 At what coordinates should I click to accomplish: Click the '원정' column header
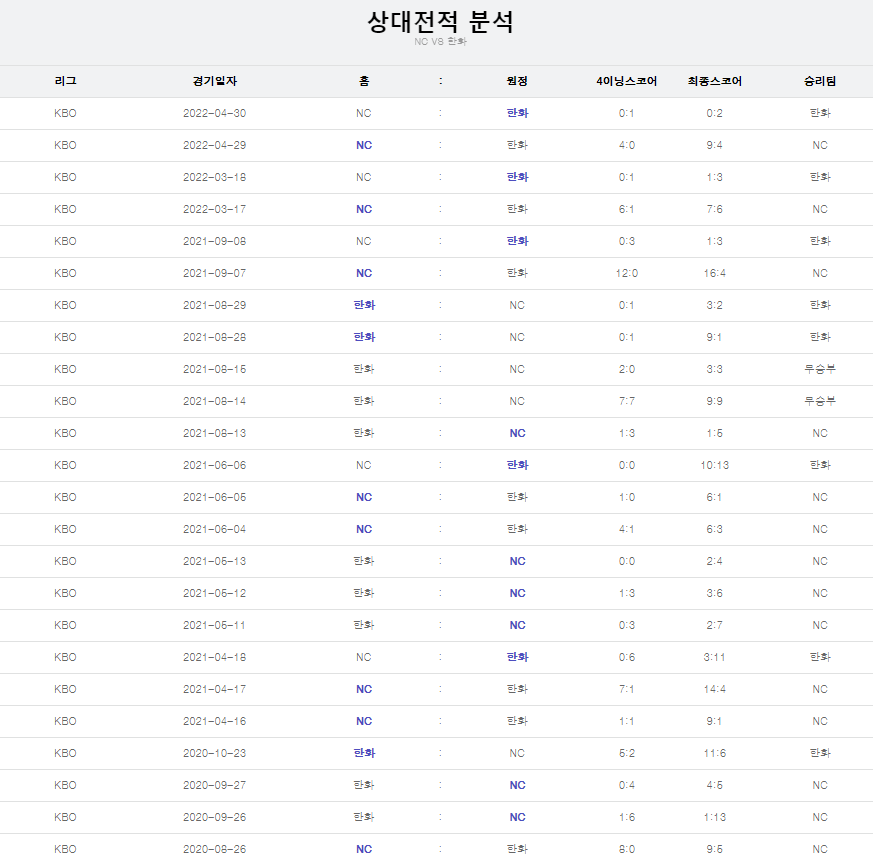click(517, 81)
